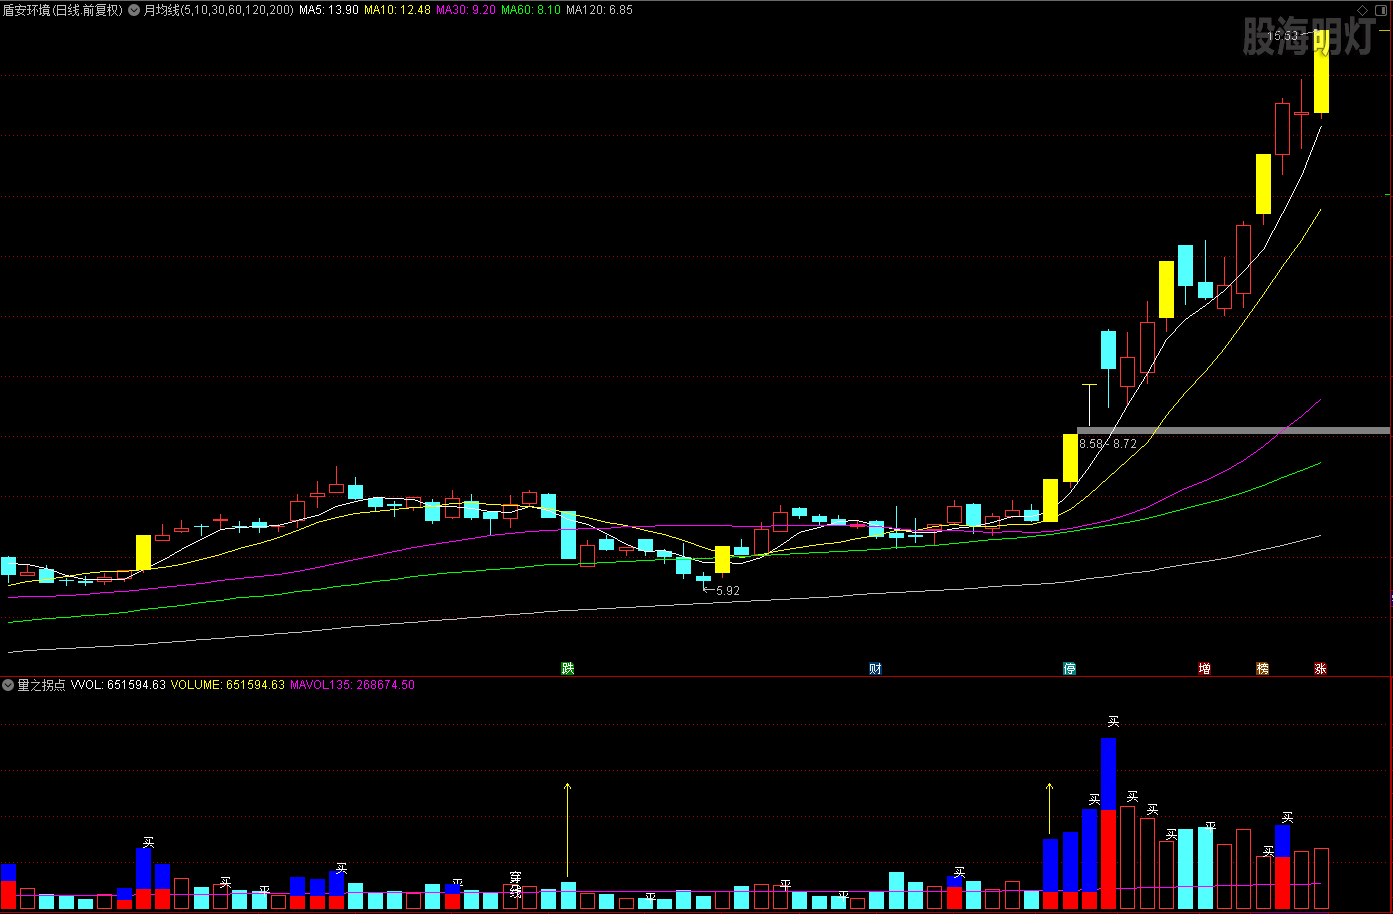
Task: Click the teal 停 event marker icon
Action: (x=1069, y=668)
